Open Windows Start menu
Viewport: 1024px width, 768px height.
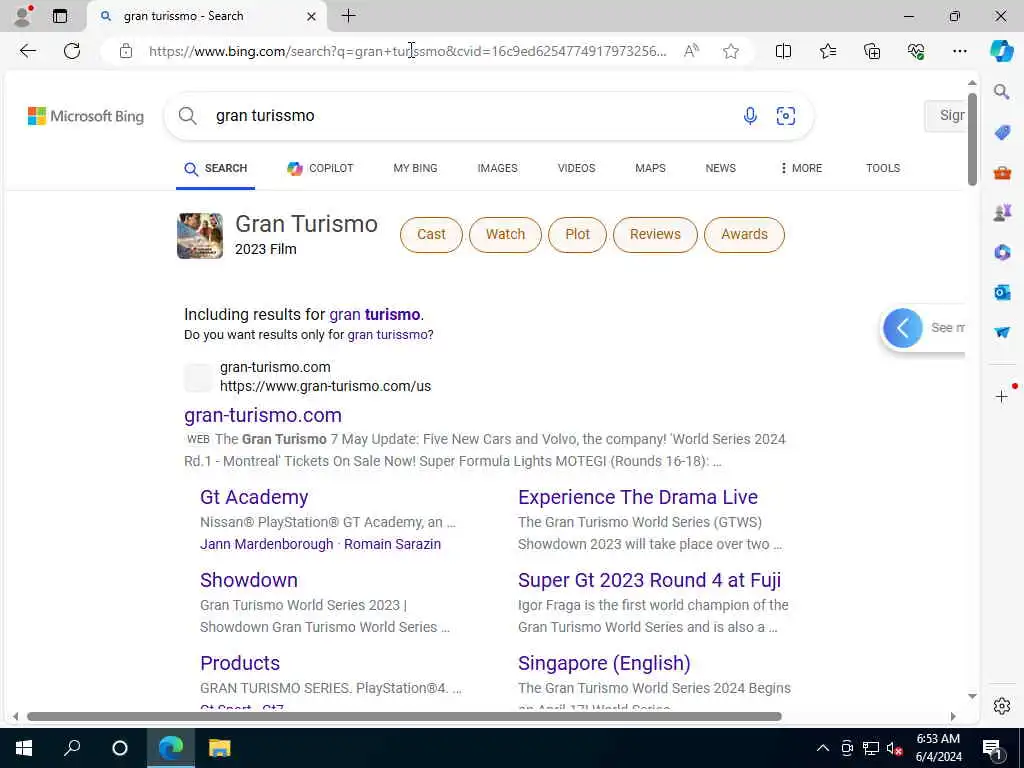(24, 748)
